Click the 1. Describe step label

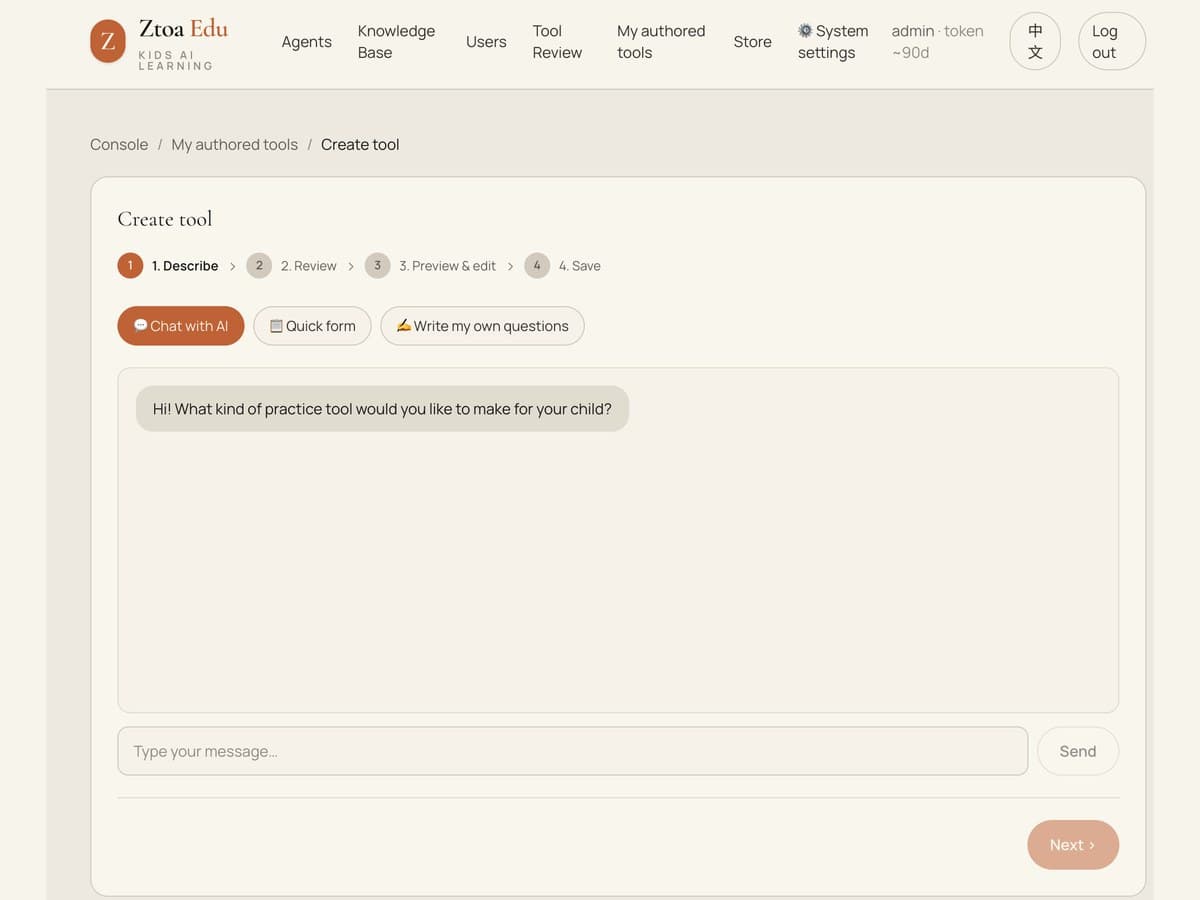tap(185, 266)
